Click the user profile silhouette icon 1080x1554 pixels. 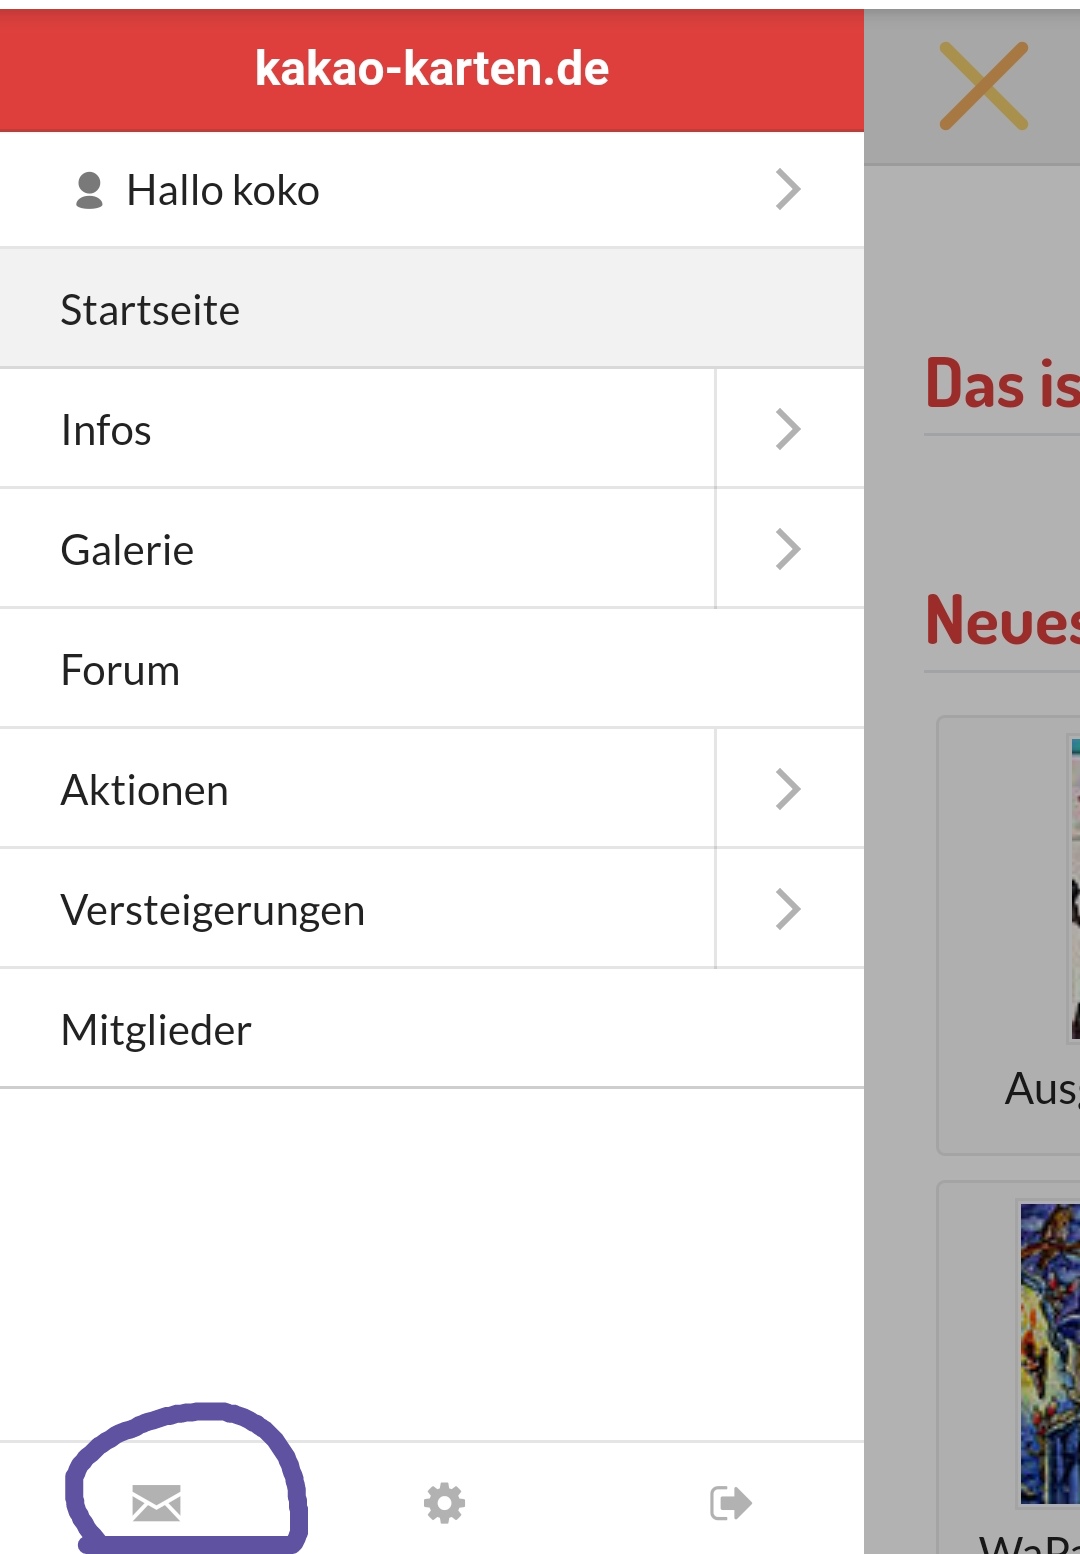point(90,190)
